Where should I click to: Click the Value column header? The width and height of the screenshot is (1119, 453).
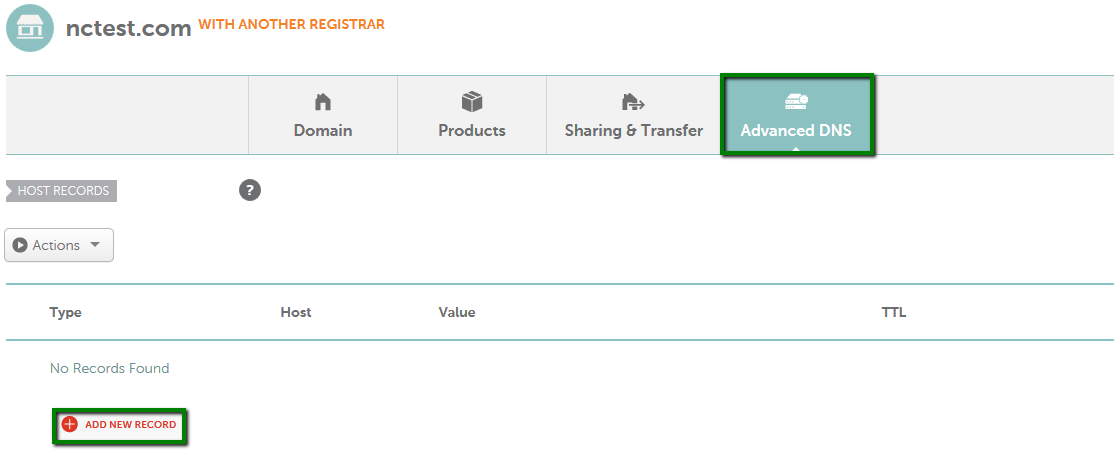coord(457,312)
